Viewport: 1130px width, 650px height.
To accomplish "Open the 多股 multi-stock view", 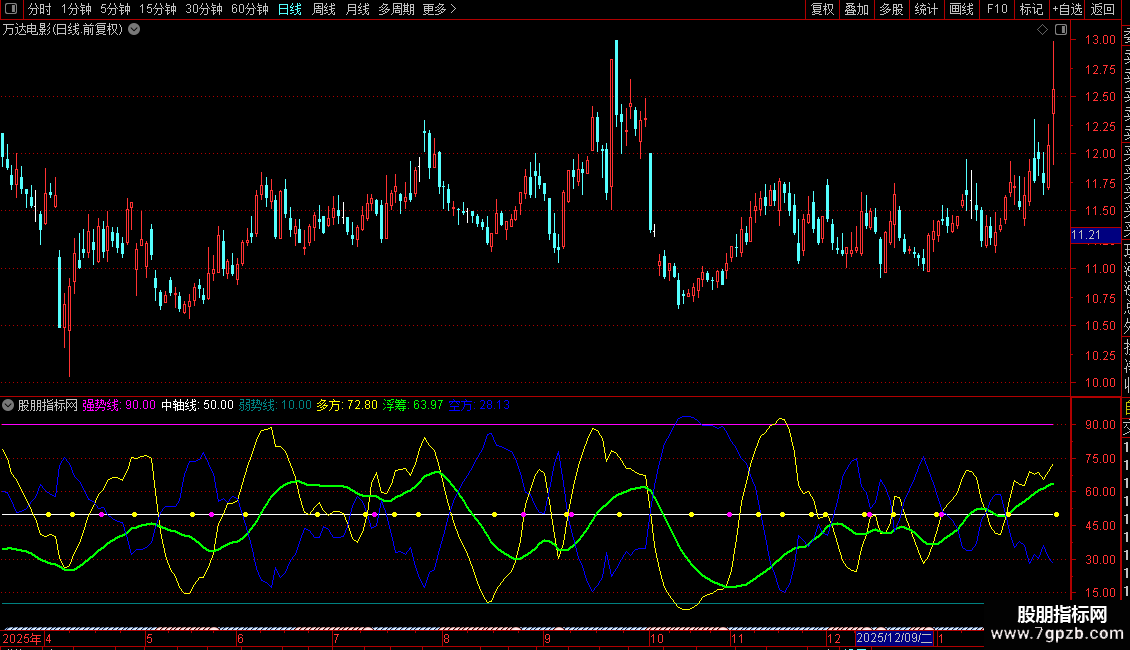I will (x=891, y=9).
